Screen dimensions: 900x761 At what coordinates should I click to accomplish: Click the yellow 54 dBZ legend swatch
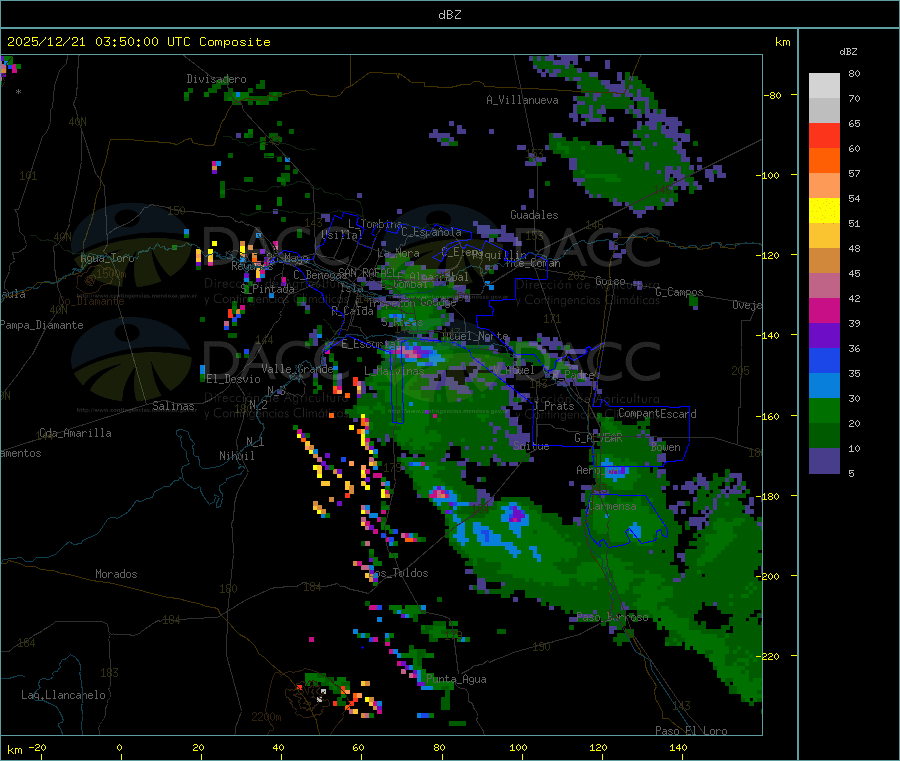tap(824, 211)
